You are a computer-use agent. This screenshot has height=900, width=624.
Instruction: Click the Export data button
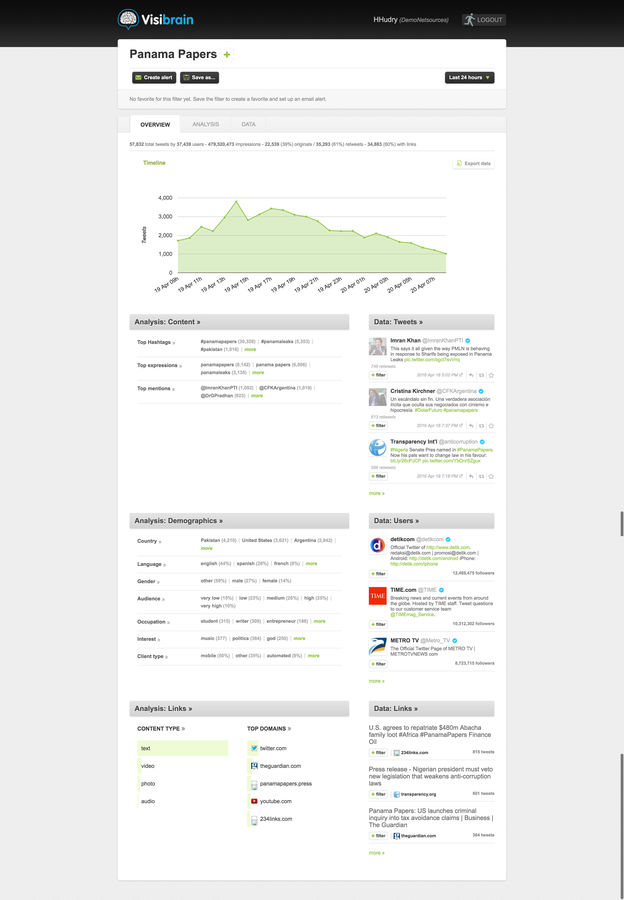point(473,163)
